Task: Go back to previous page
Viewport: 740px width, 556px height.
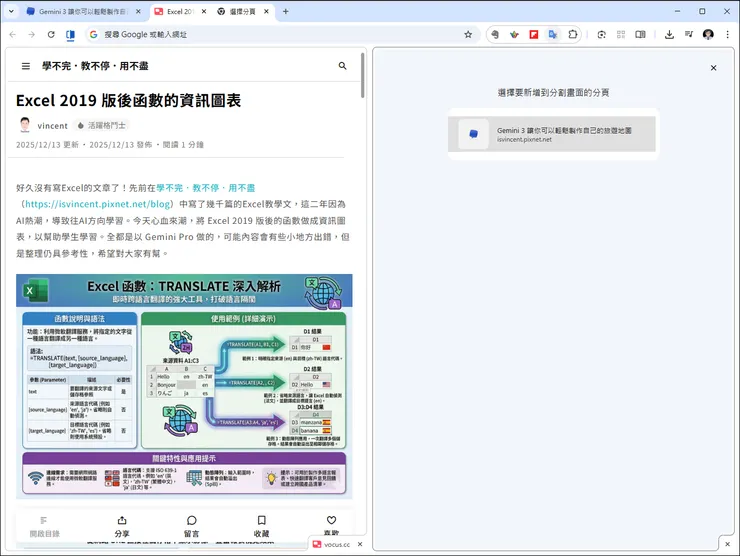Action: tap(13, 34)
